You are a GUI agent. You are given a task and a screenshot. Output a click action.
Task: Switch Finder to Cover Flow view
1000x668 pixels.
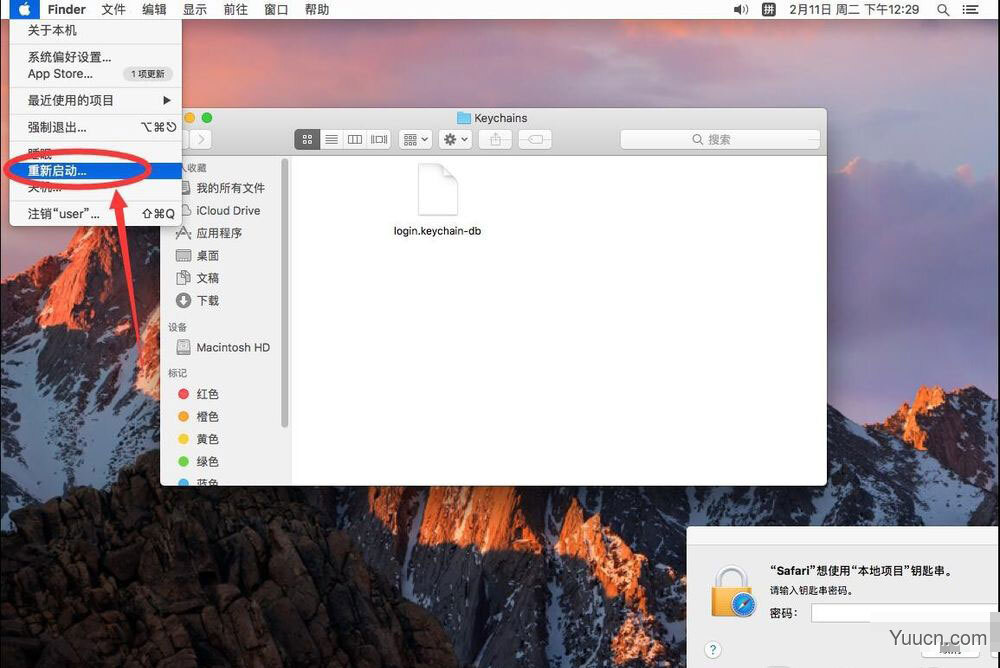point(379,139)
